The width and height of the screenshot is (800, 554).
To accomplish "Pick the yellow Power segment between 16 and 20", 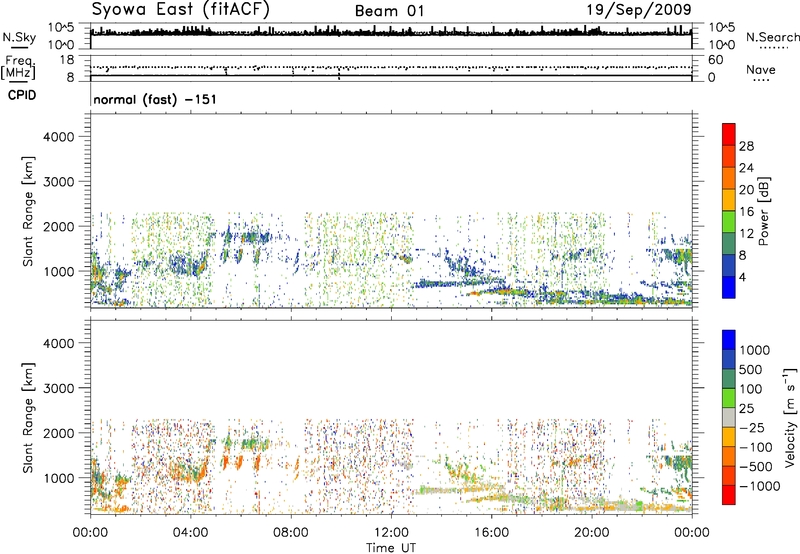I will 729,200.
